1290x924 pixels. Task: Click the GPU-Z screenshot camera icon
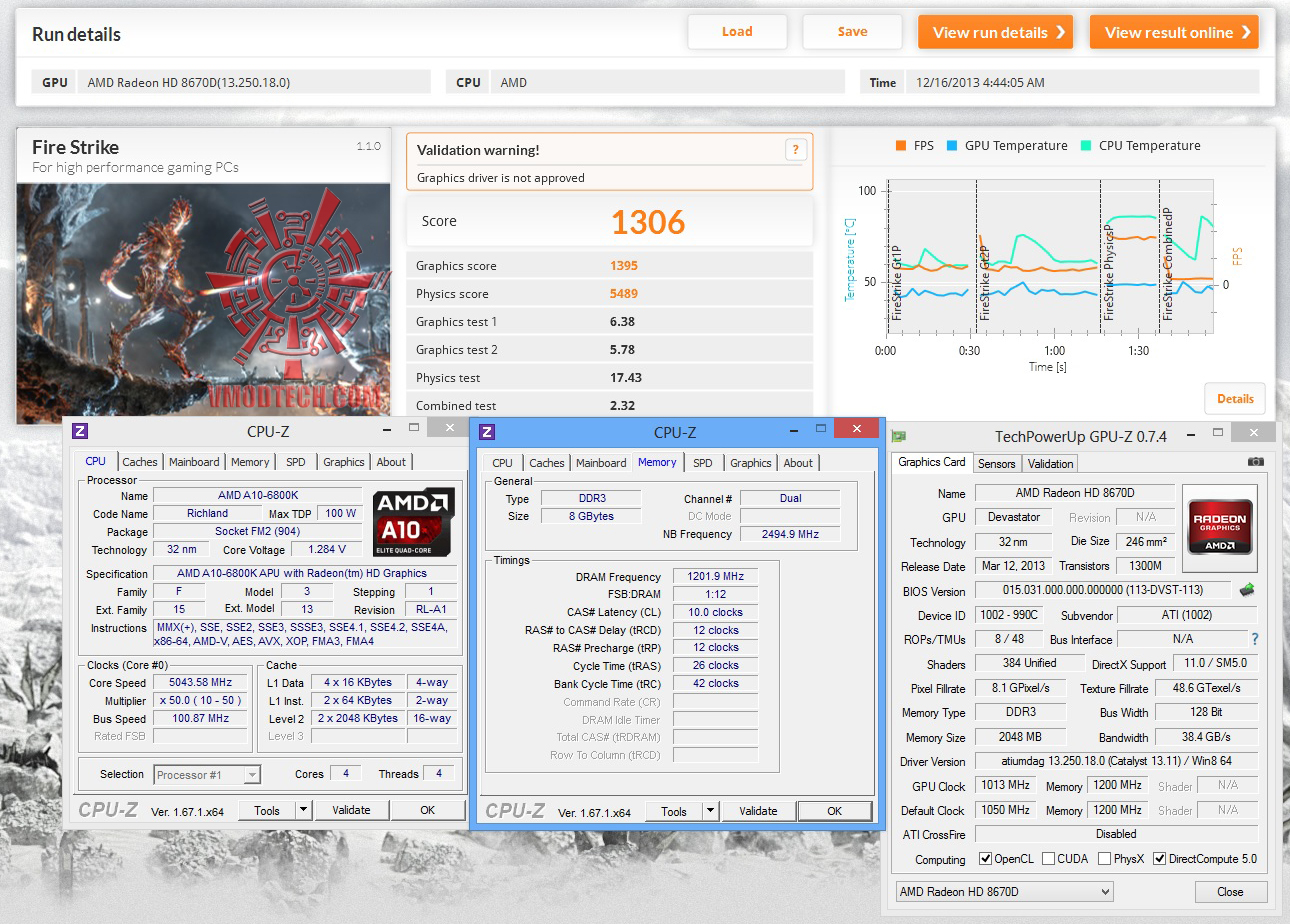(x=1256, y=461)
